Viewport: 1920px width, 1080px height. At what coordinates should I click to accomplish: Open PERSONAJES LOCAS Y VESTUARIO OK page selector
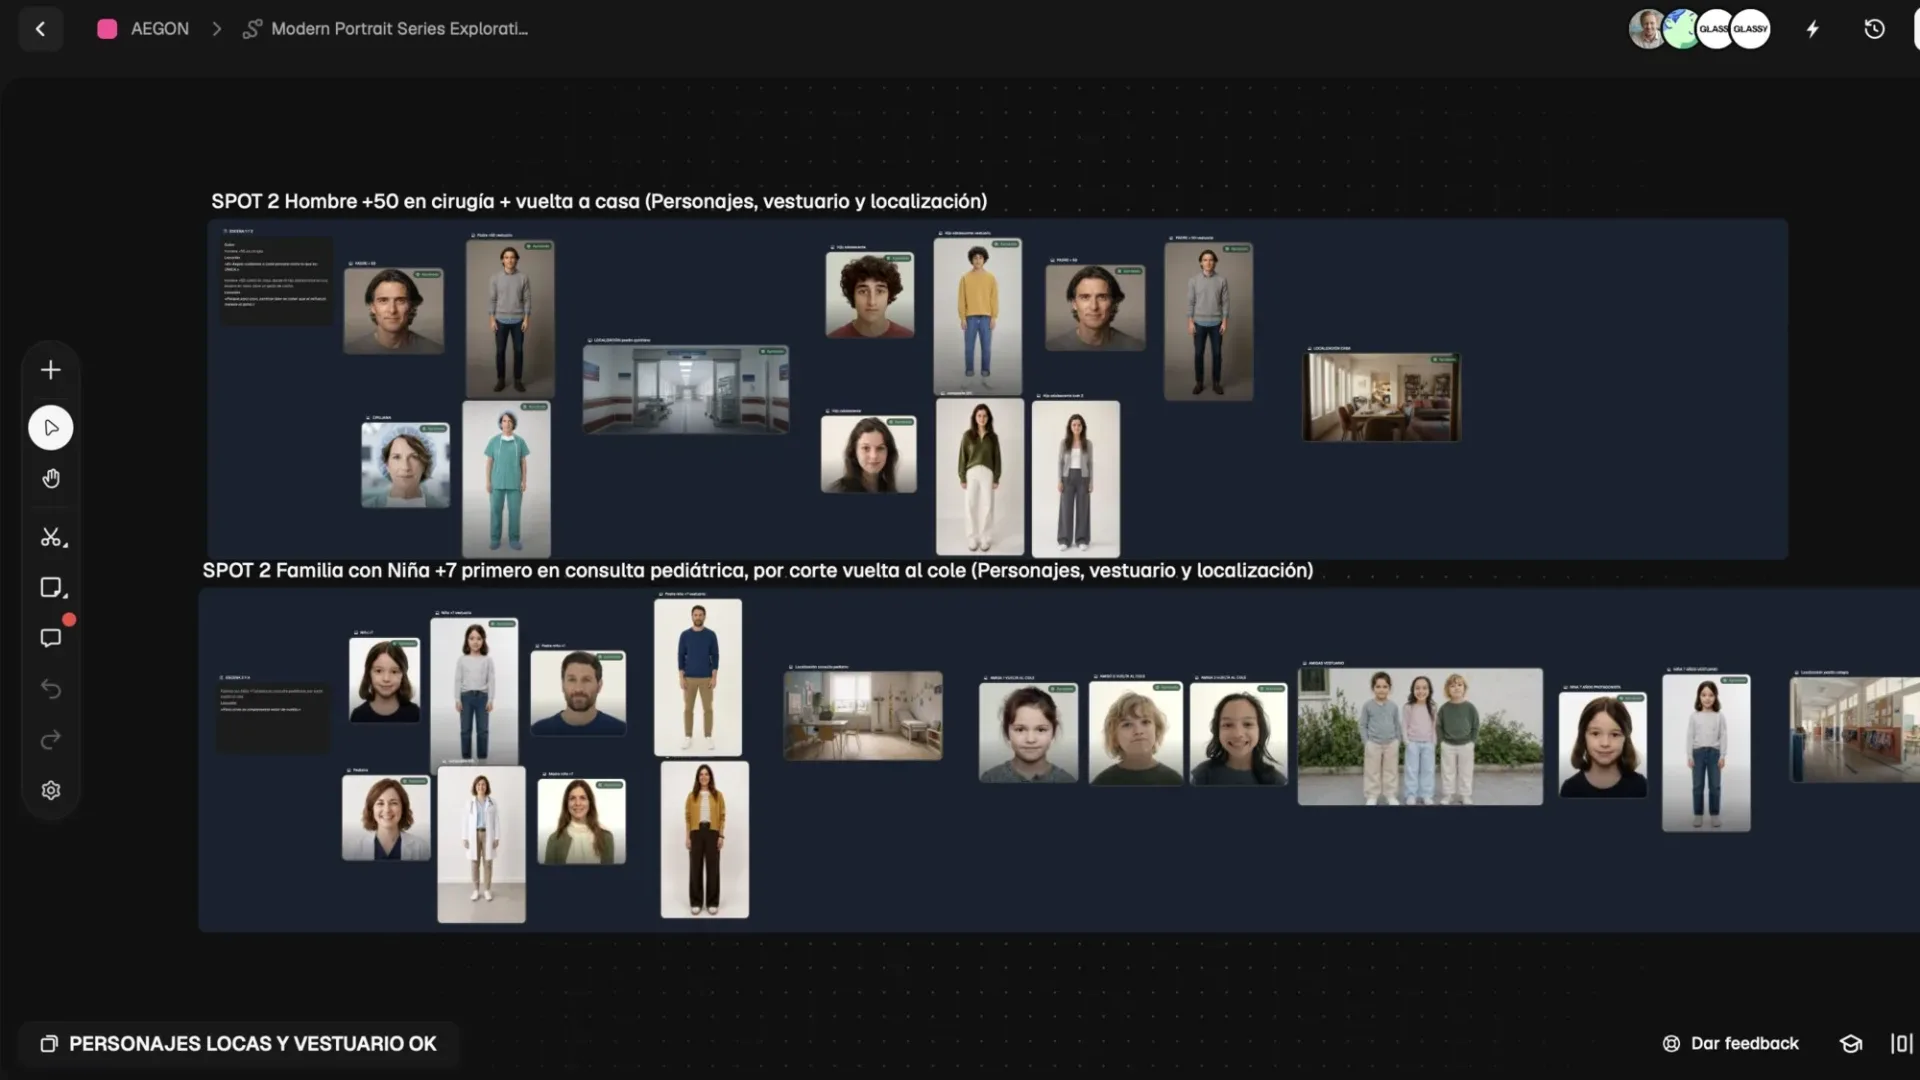pos(238,1043)
